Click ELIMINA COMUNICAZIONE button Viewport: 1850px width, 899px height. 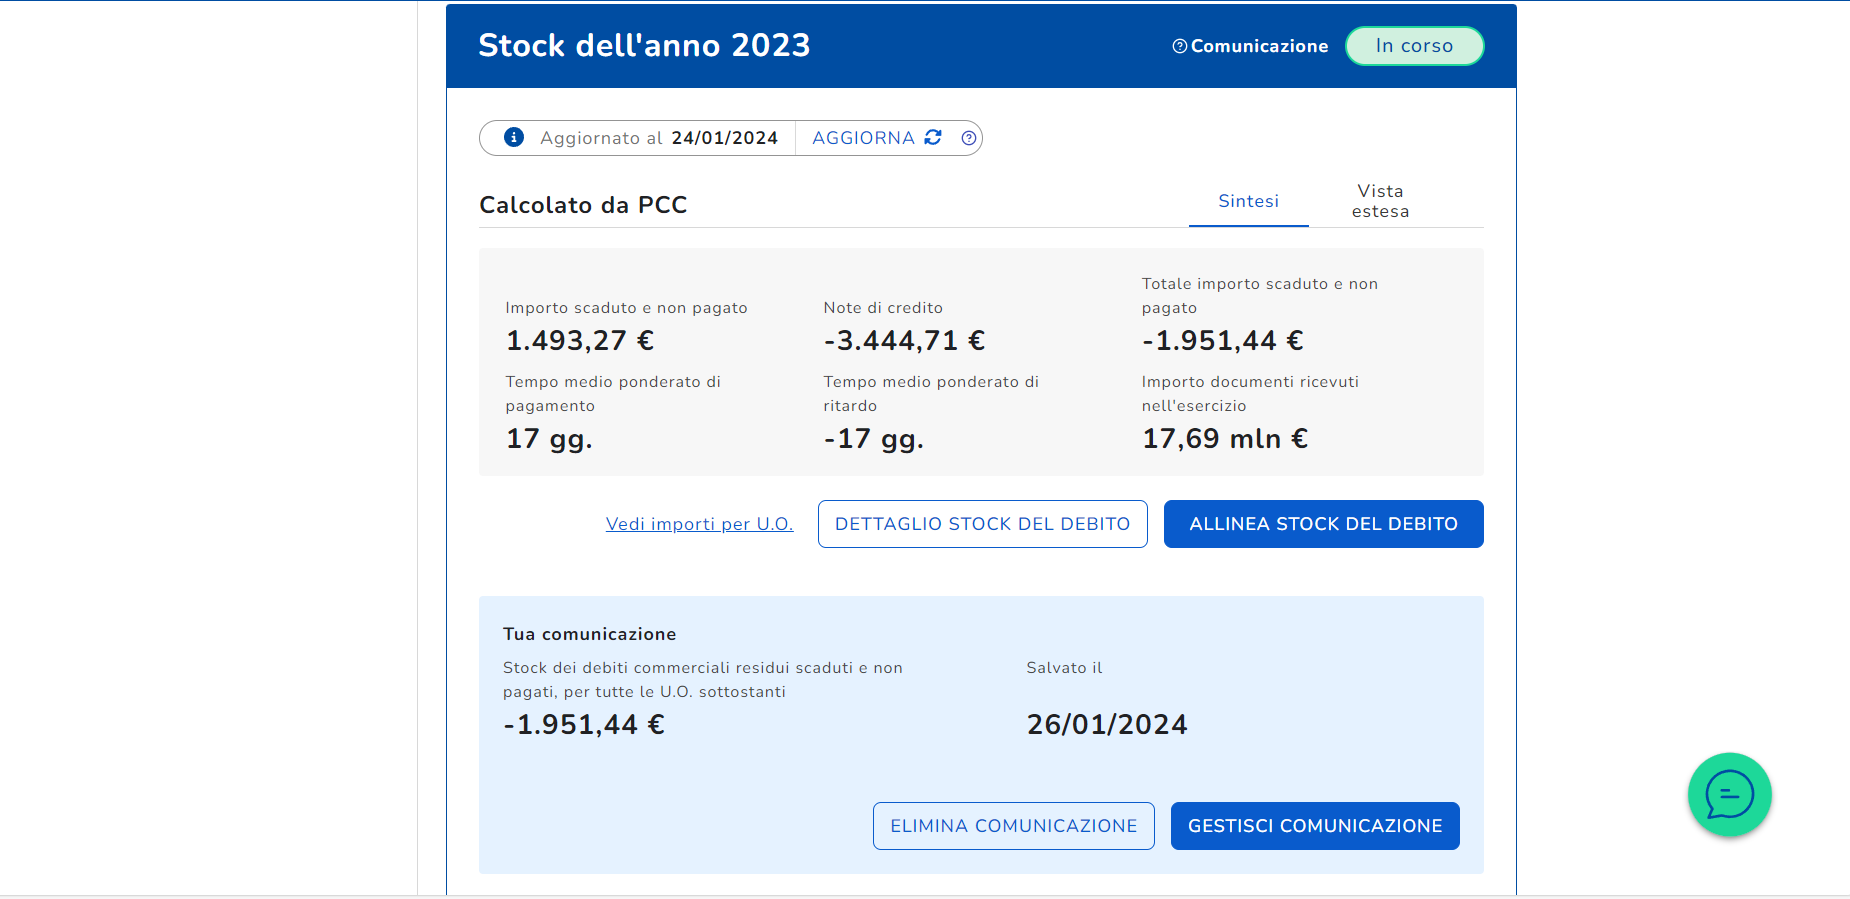tap(1013, 826)
